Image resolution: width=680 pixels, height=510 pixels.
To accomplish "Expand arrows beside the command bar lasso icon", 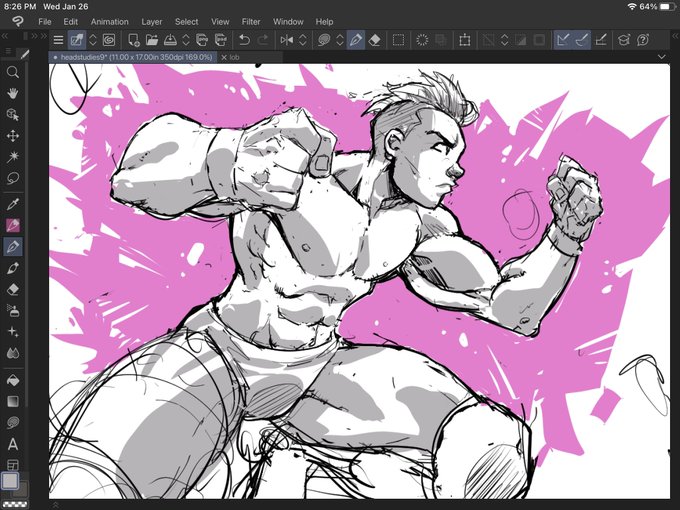I will pyautogui.click(x=340, y=40).
